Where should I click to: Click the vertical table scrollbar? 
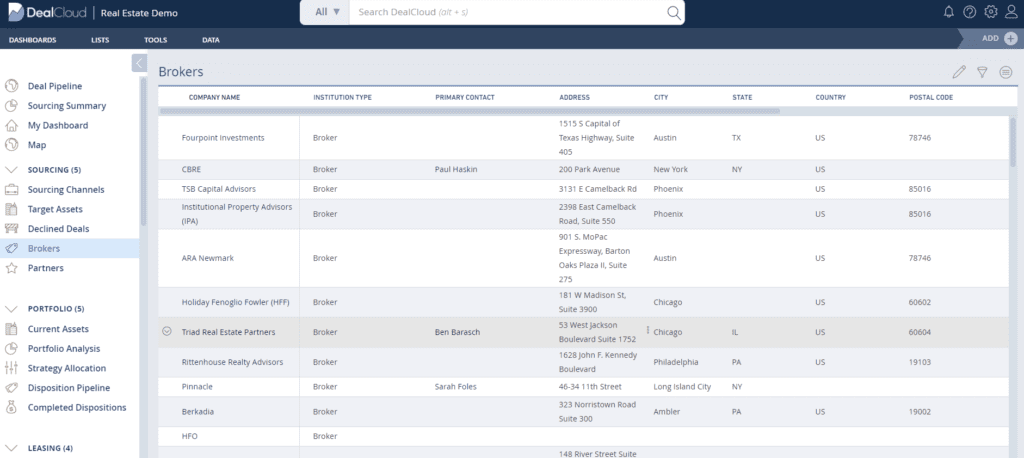(x=1013, y=142)
